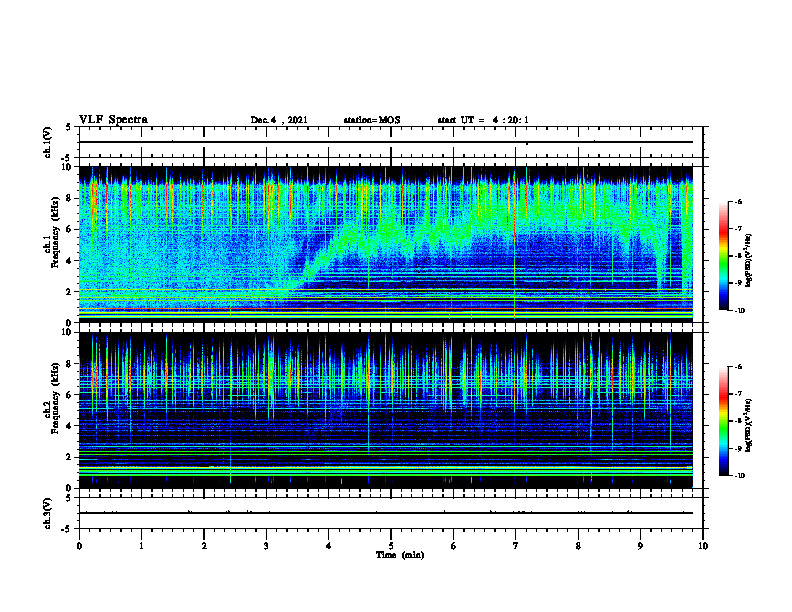
Task: Click the ch.3 voltage trace panel
Action: tap(391, 513)
